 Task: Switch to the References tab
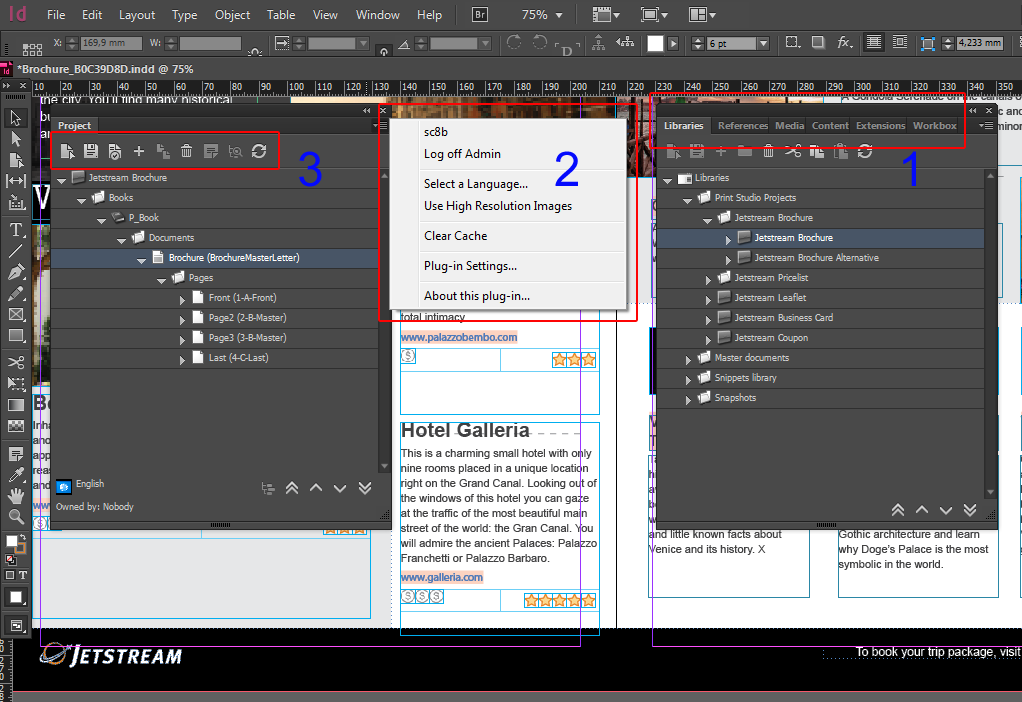pos(742,125)
